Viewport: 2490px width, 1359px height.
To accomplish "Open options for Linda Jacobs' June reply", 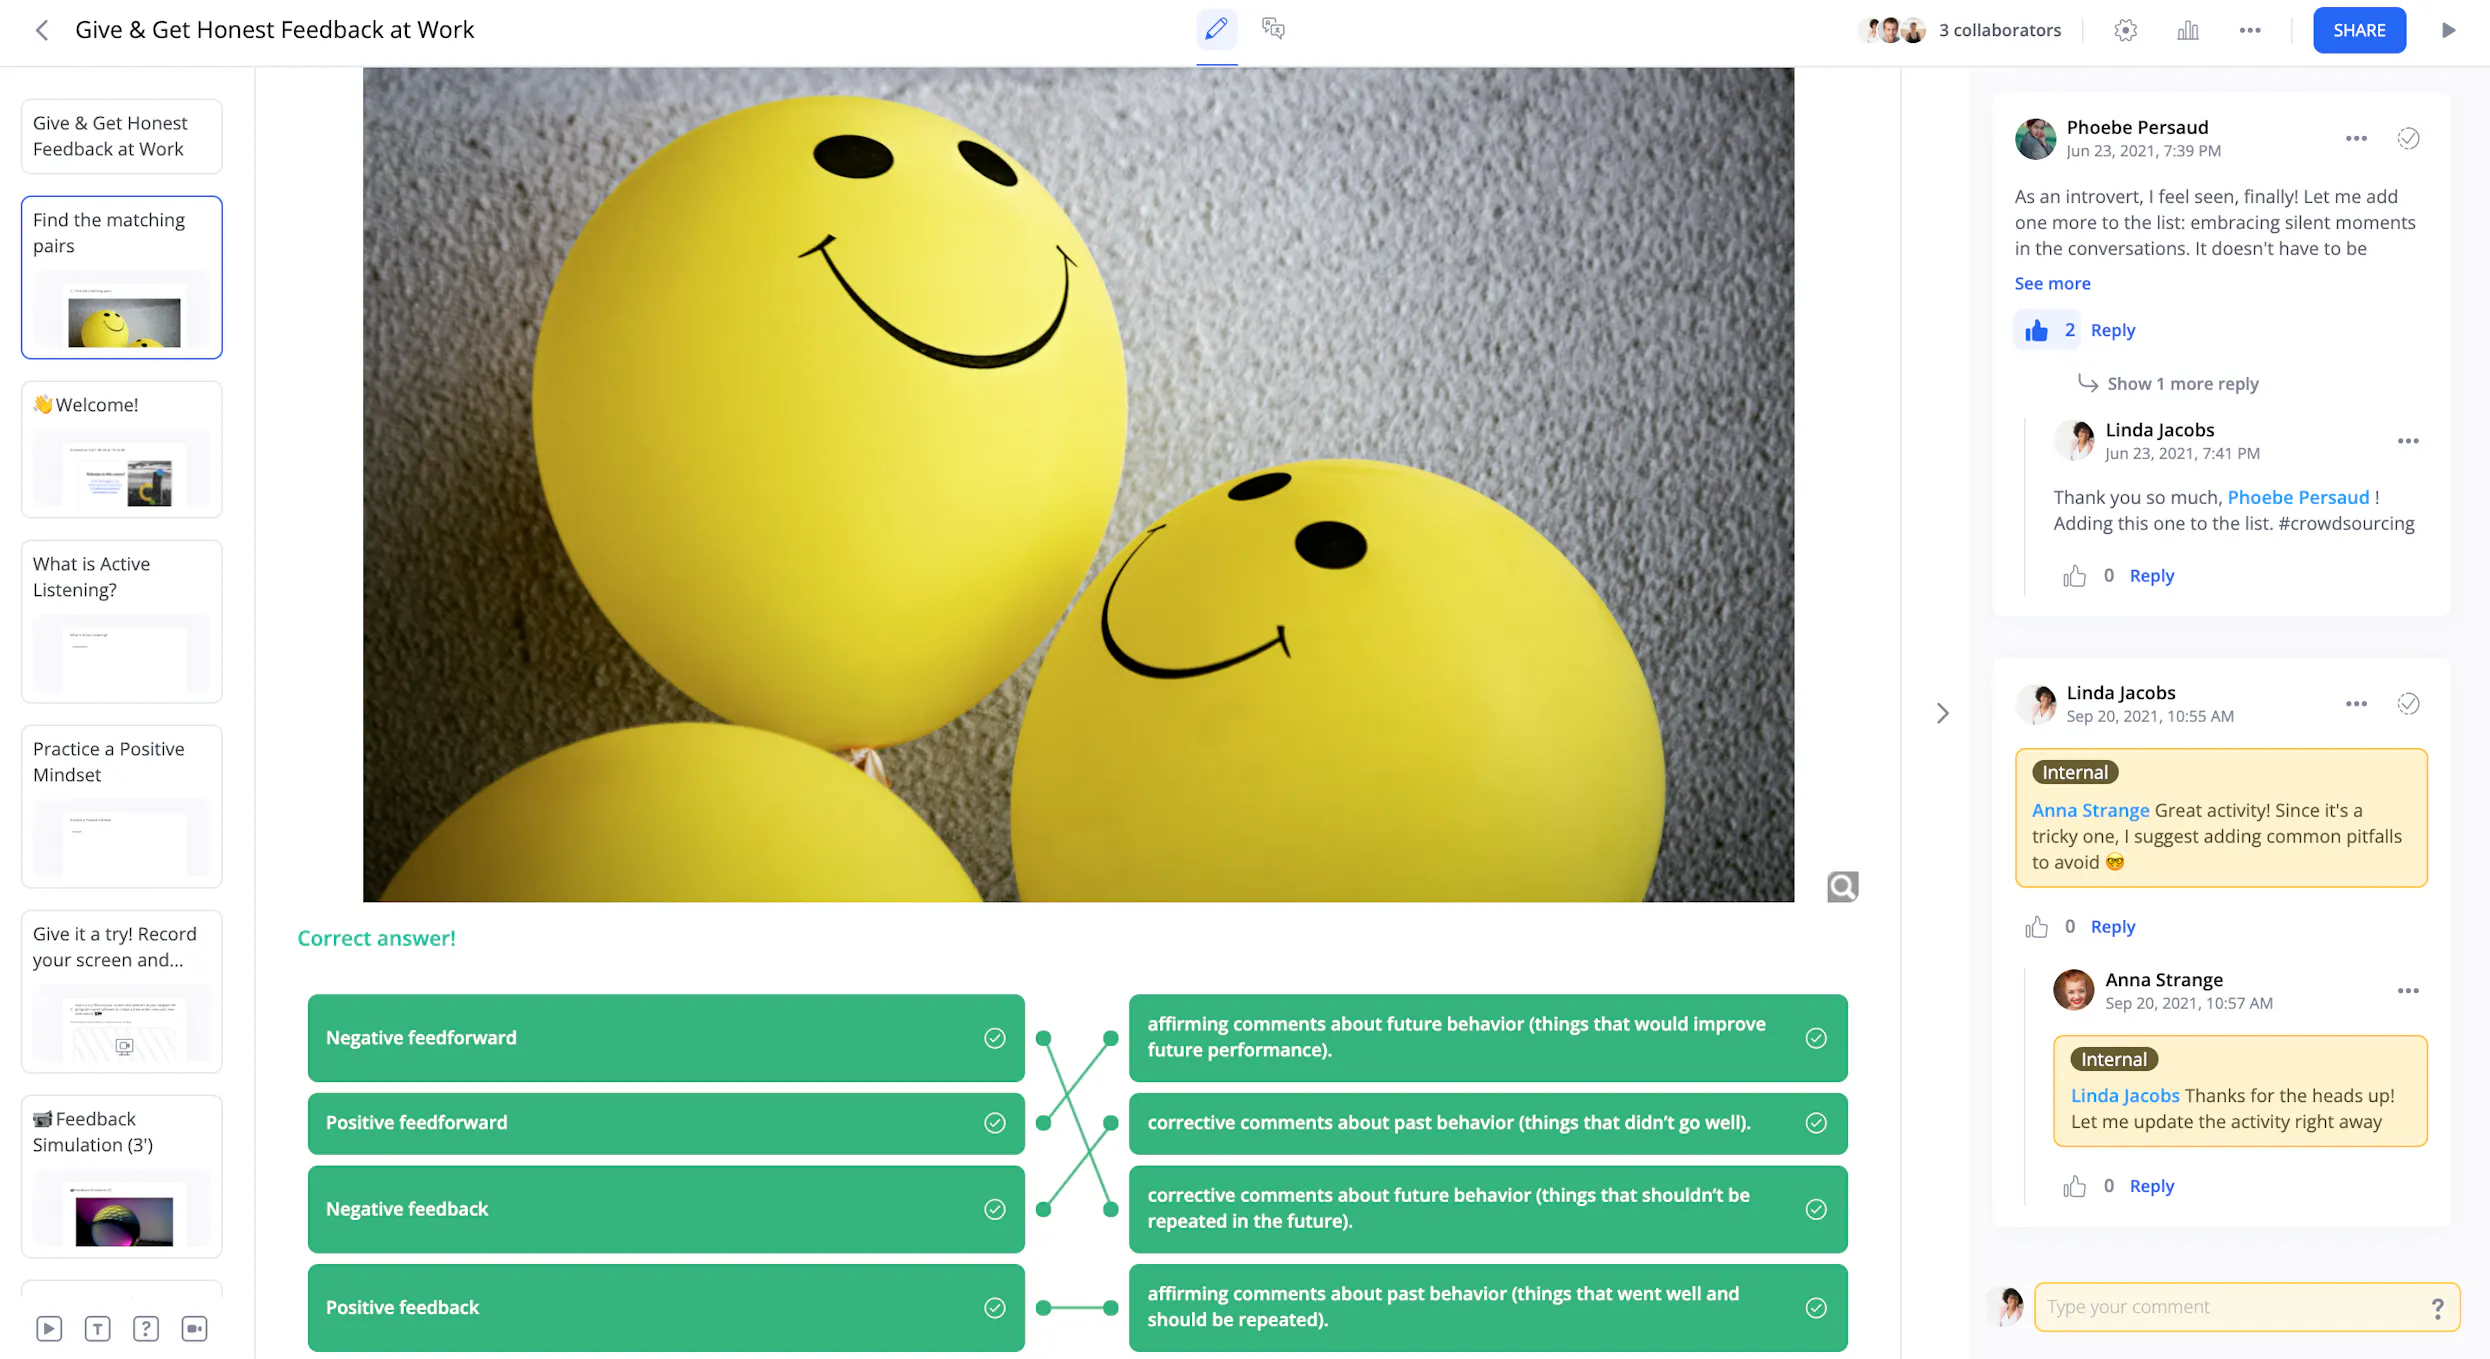I will [x=2407, y=441].
